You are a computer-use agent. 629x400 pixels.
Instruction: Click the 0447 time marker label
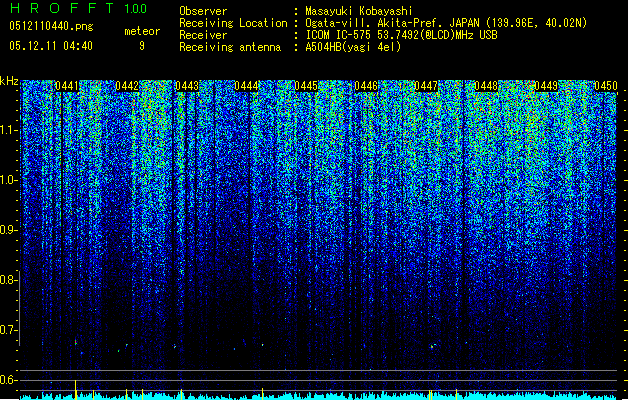click(426, 86)
